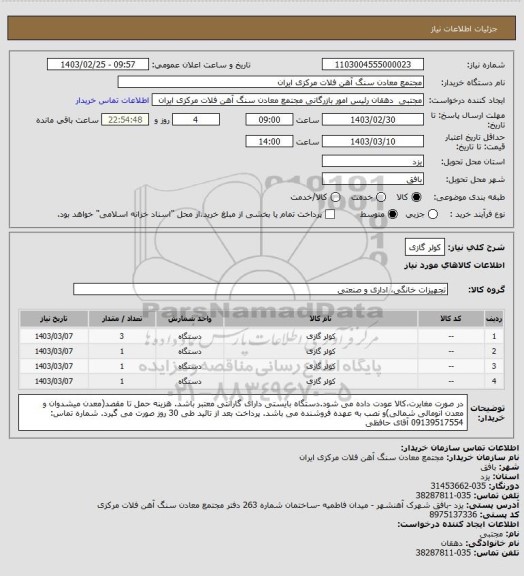Click the delivery city field بافق
The height and width of the screenshot is (576, 524).
click(x=373, y=179)
